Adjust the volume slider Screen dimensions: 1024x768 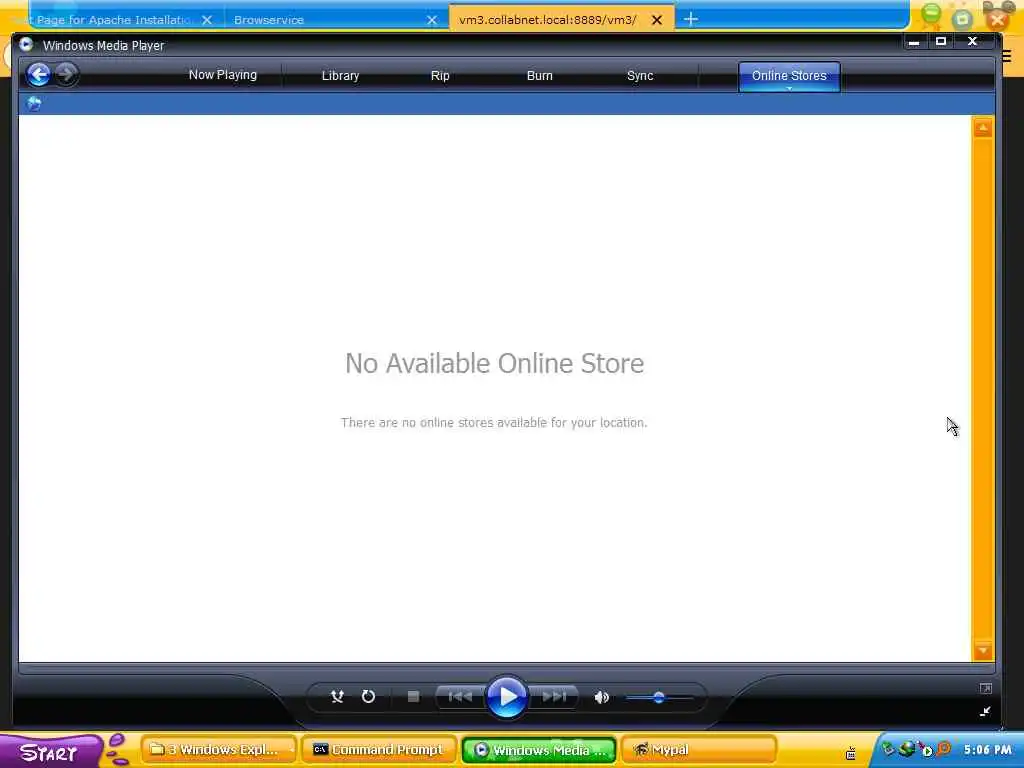point(658,697)
